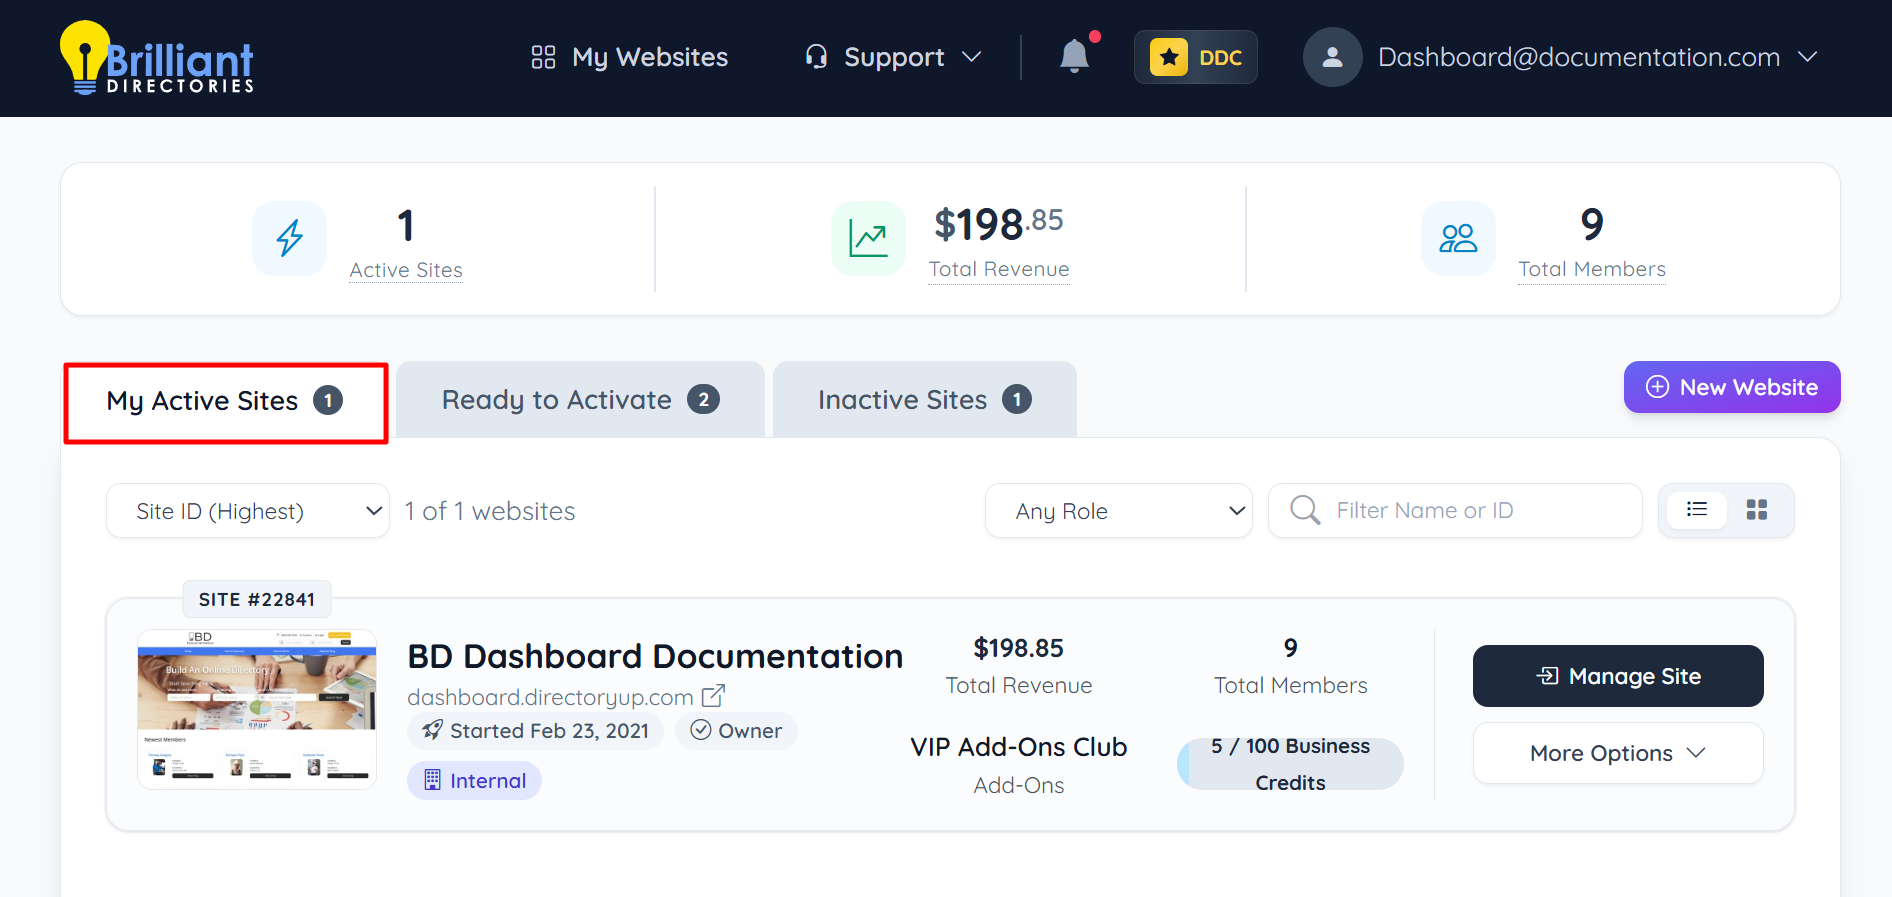Image resolution: width=1892 pixels, height=897 pixels.
Task: Switch to list view
Action: [1697, 510]
